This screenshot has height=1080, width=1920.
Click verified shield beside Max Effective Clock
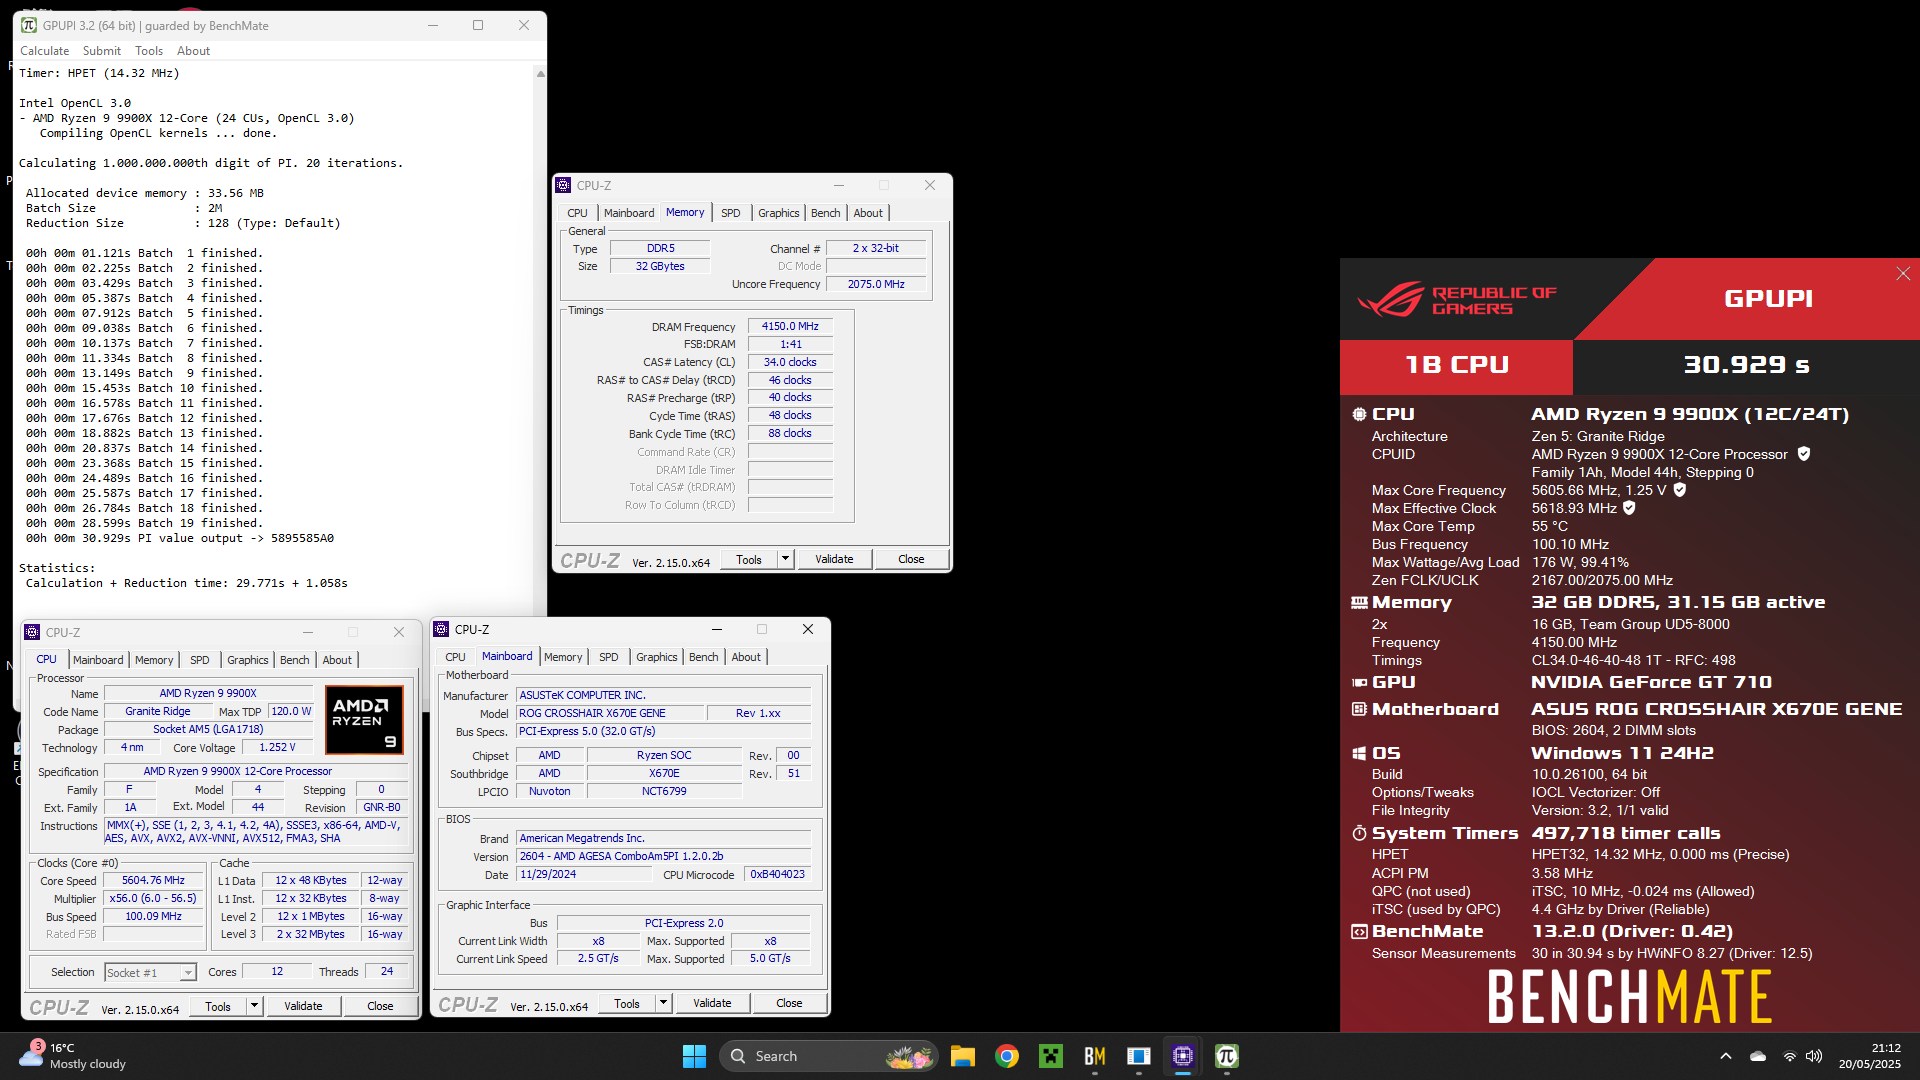point(1629,508)
